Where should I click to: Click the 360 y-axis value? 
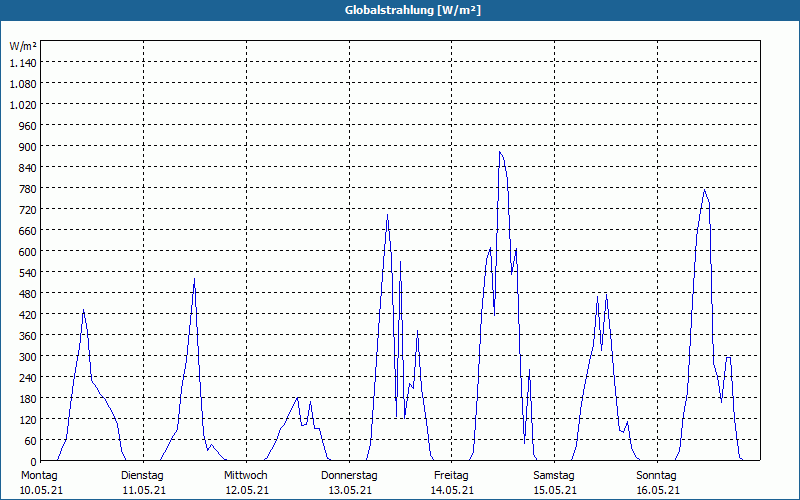pyautogui.click(x=28, y=336)
